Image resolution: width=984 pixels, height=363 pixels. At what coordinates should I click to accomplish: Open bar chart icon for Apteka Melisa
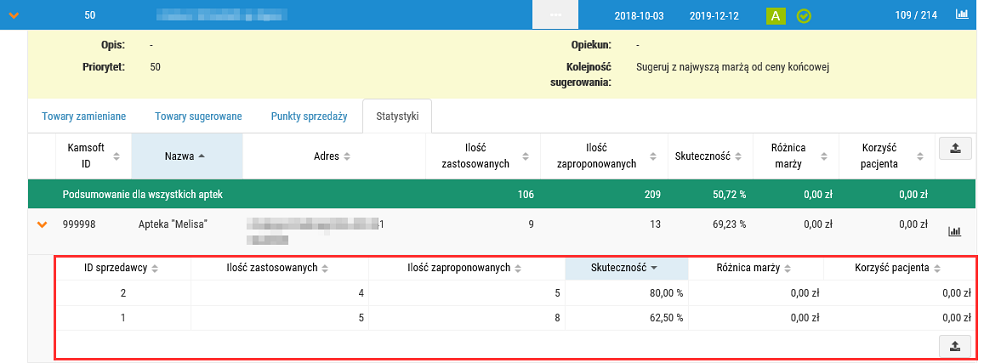coord(954,232)
